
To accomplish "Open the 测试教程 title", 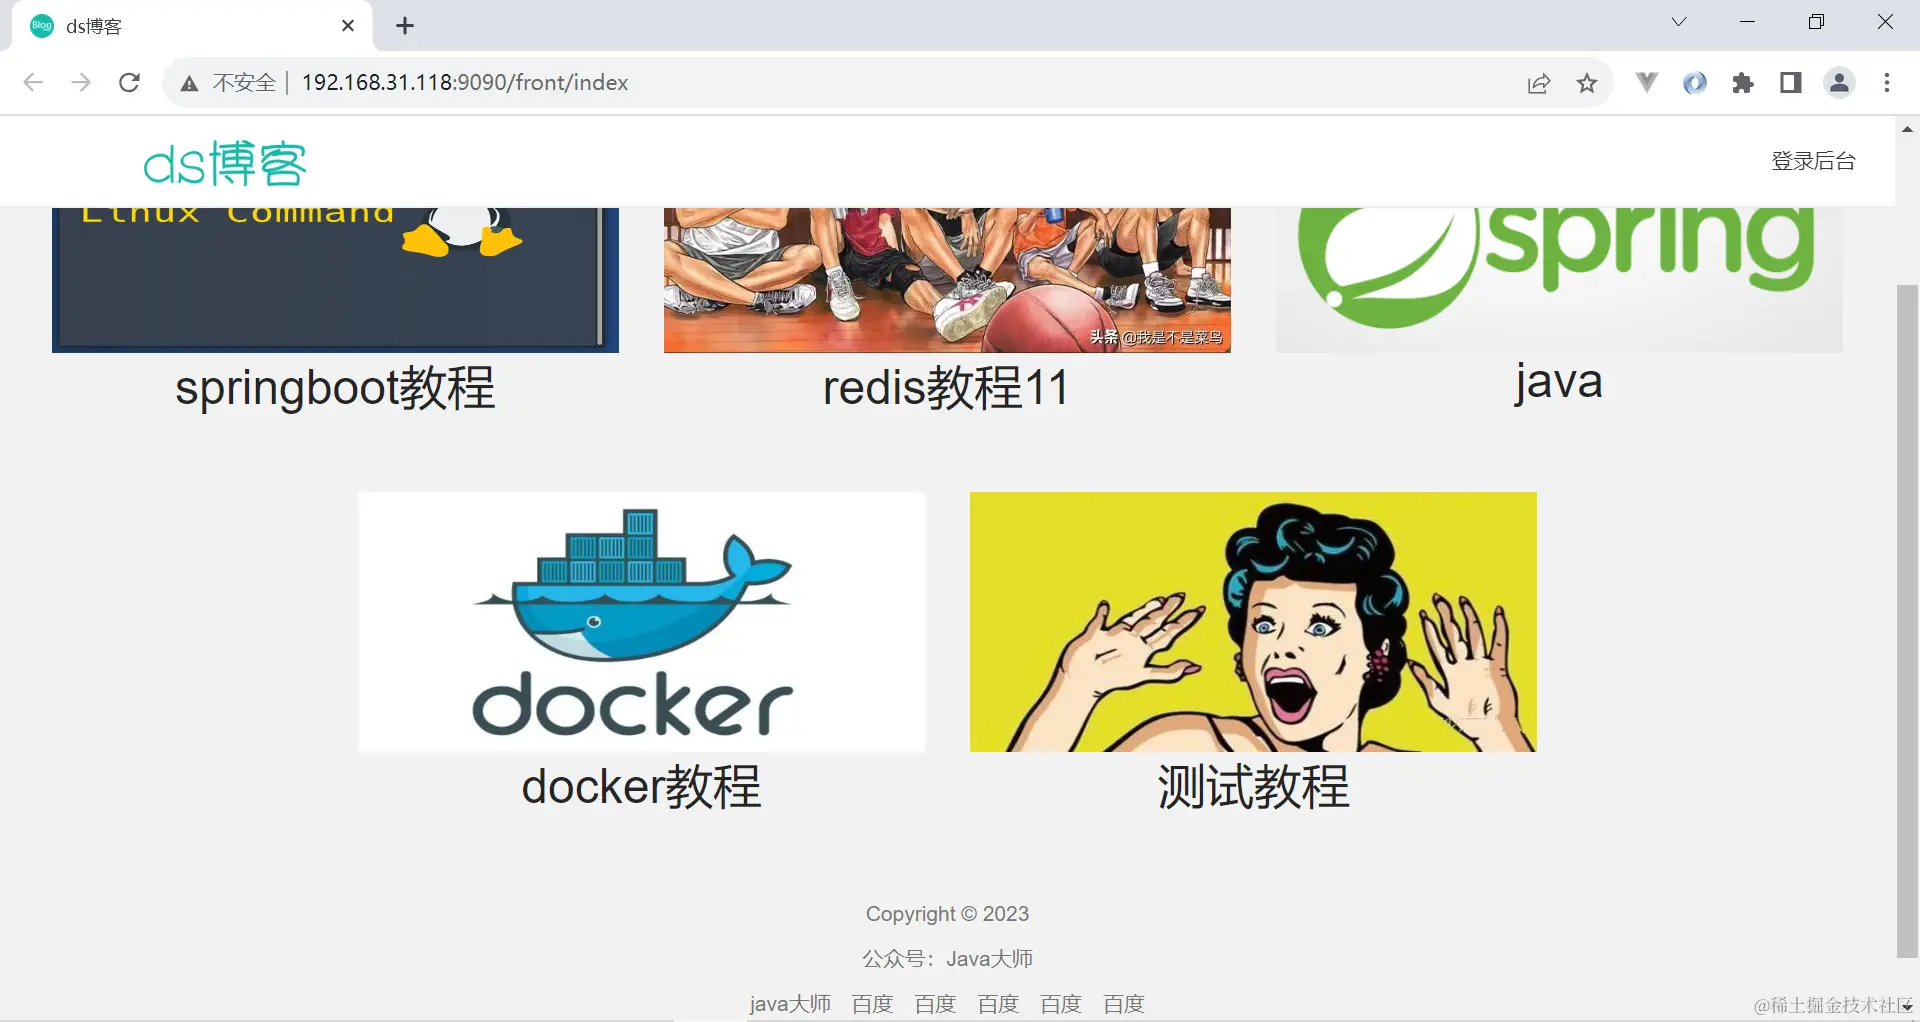I will (x=1253, y=787).
